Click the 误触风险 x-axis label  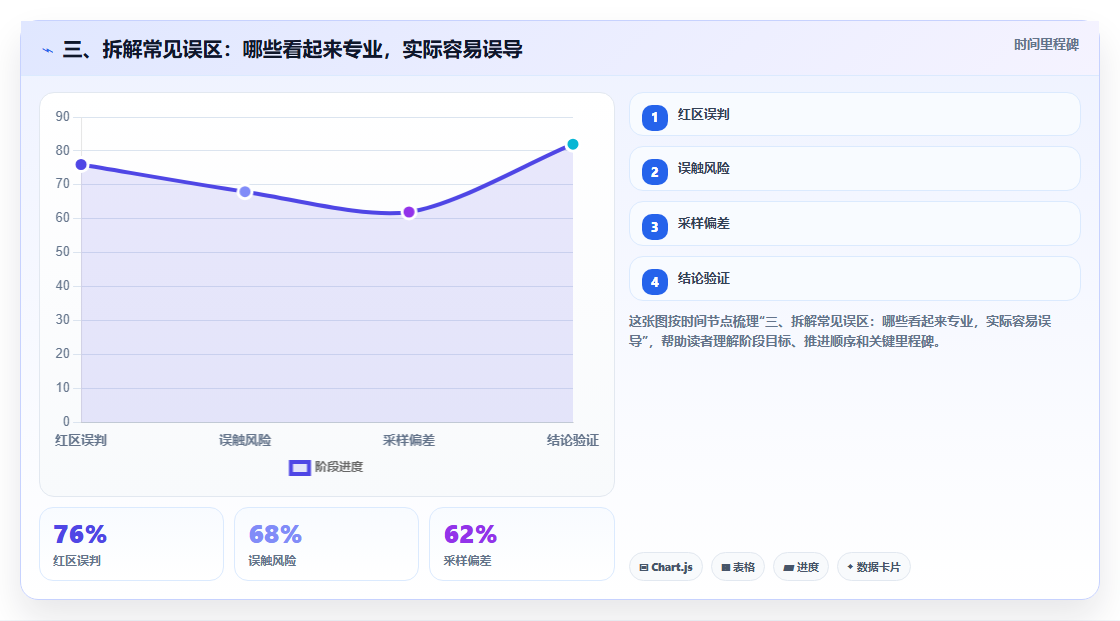(245, 440)
